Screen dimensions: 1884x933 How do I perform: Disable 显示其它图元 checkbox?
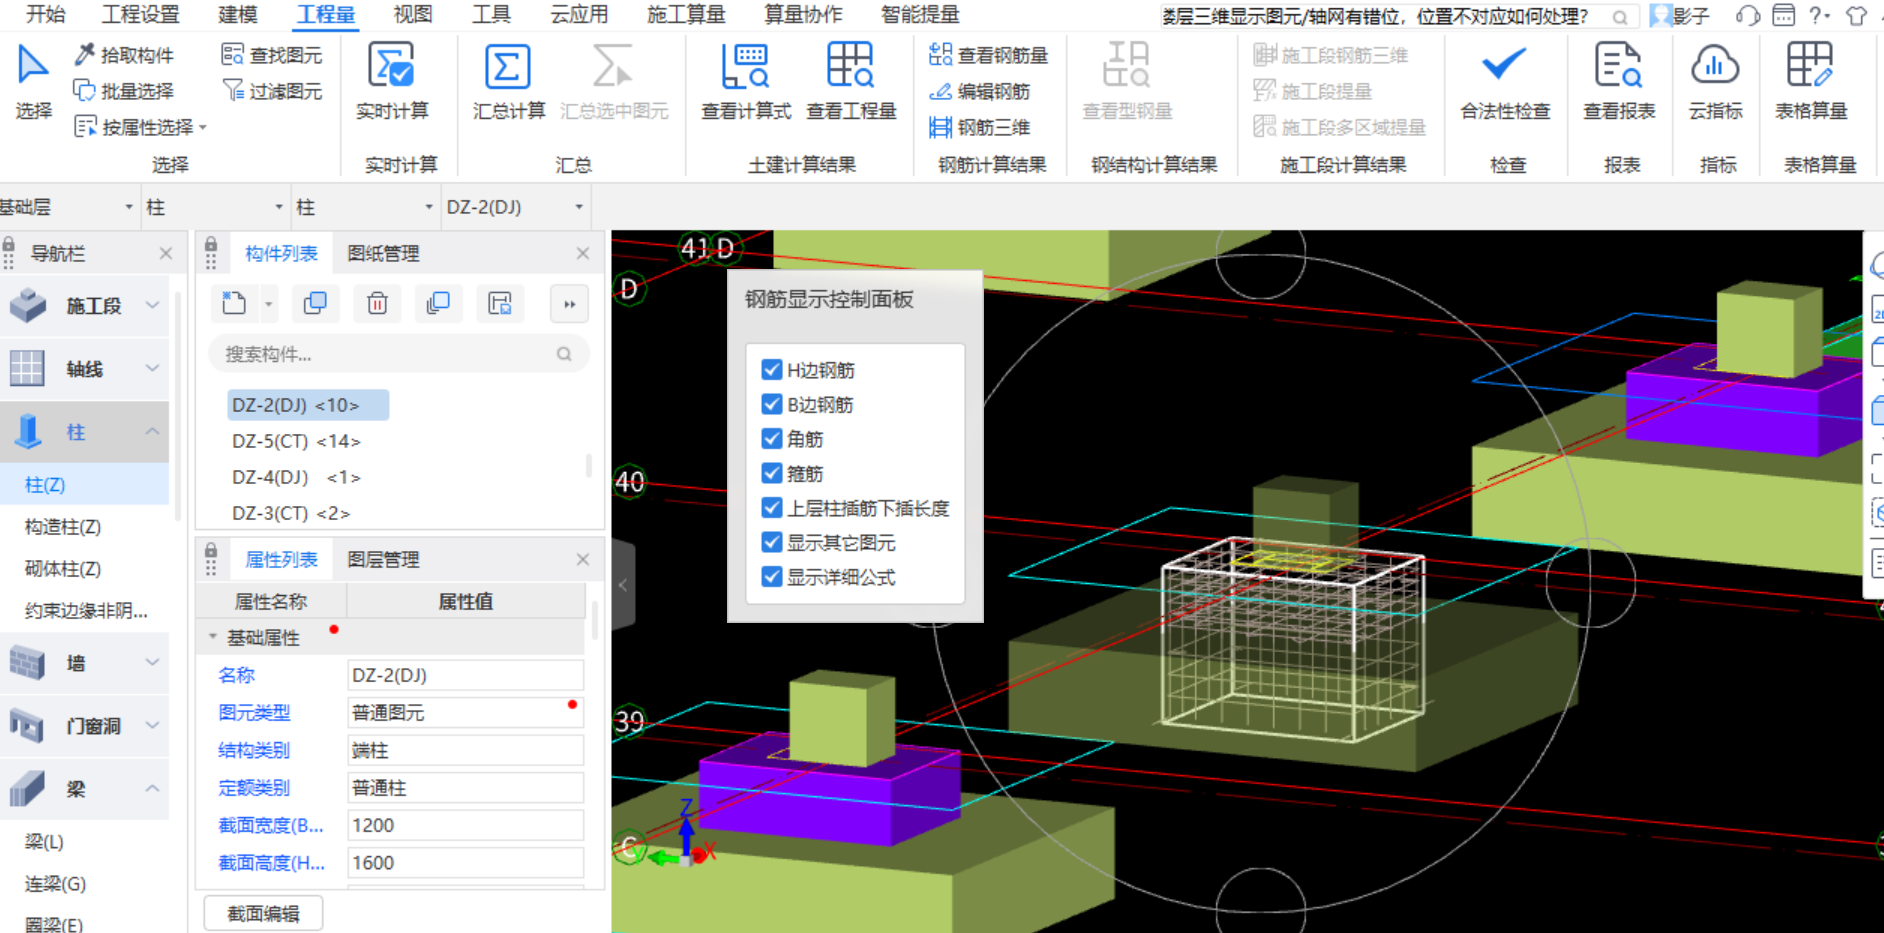[x=771, y=542]
